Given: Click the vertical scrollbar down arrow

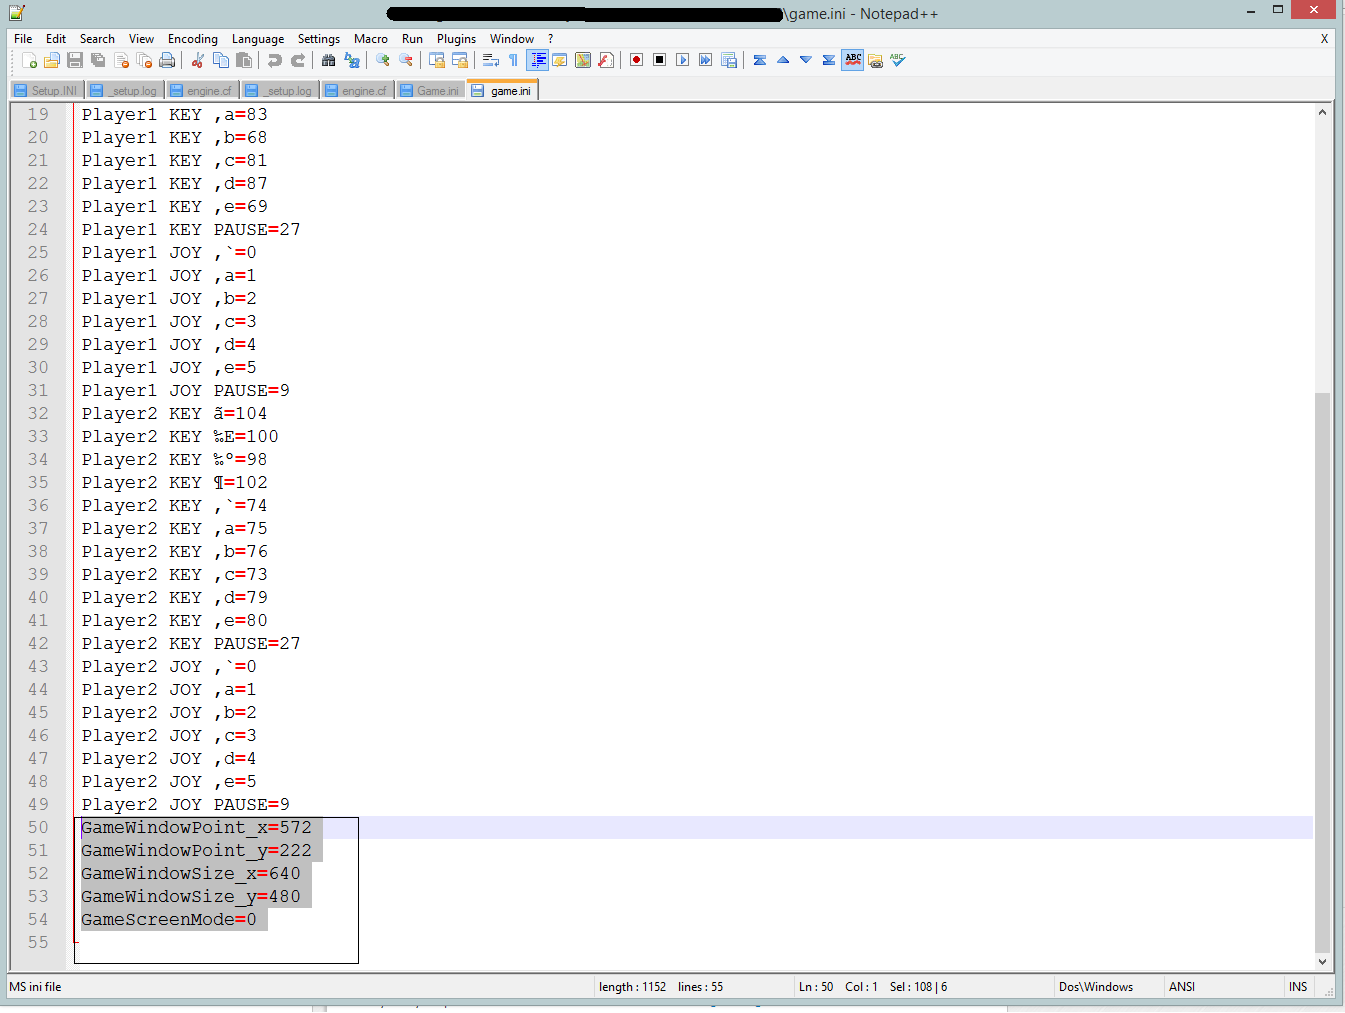Looking at the screenshot, I should pyautogui.click(x=1323, y=961).
